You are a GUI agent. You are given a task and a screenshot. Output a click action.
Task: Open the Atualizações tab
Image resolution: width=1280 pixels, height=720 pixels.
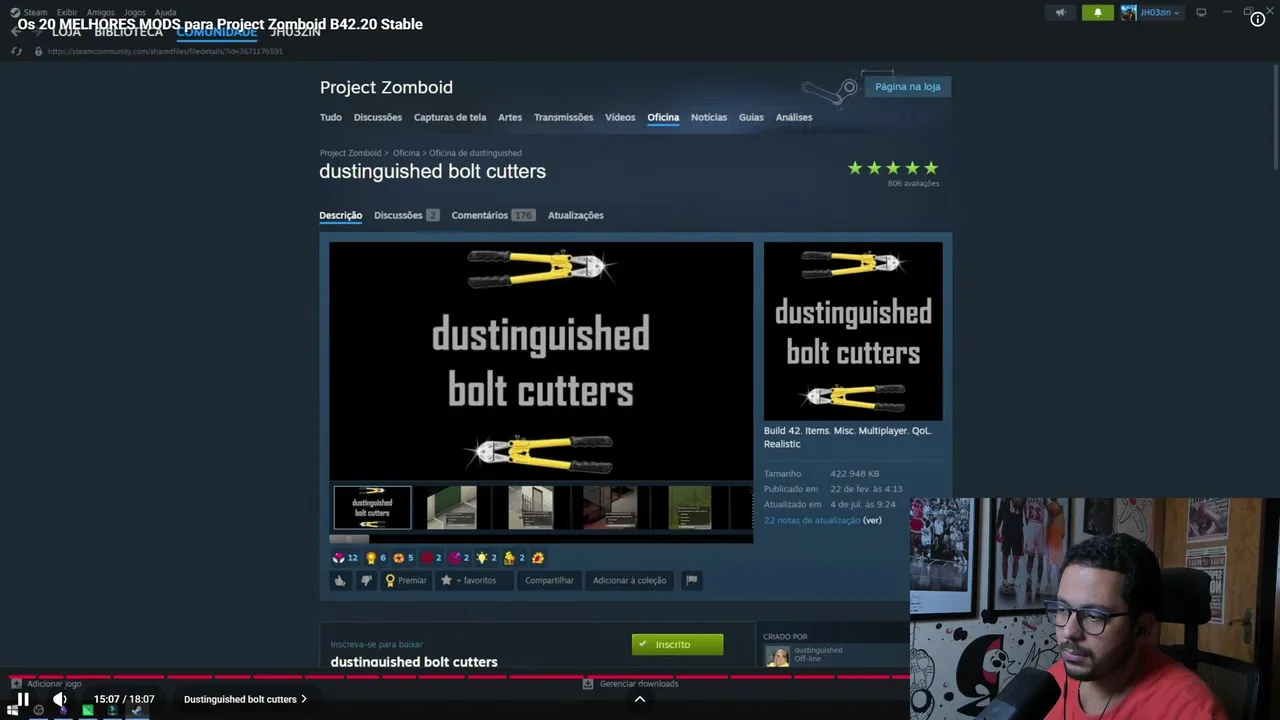point(576,215)
